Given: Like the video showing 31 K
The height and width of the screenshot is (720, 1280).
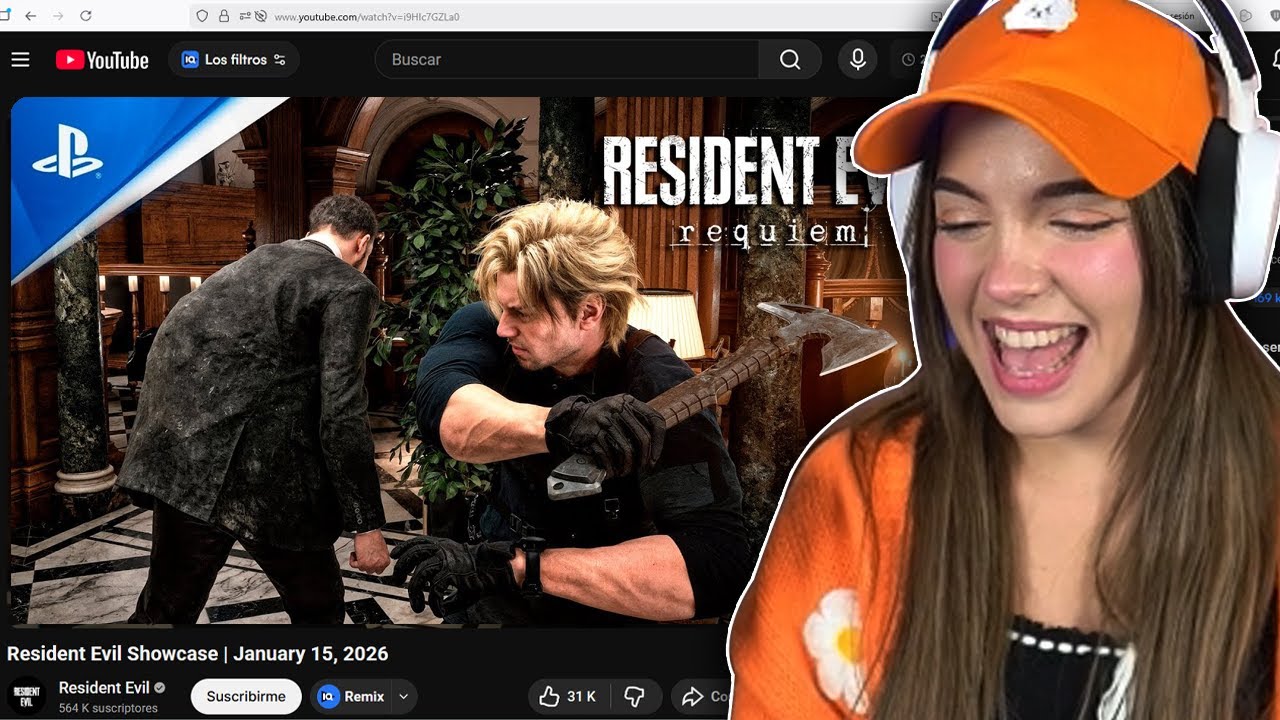Looking at the screenshot, I should pyautogui.click(x=567, y=697).
